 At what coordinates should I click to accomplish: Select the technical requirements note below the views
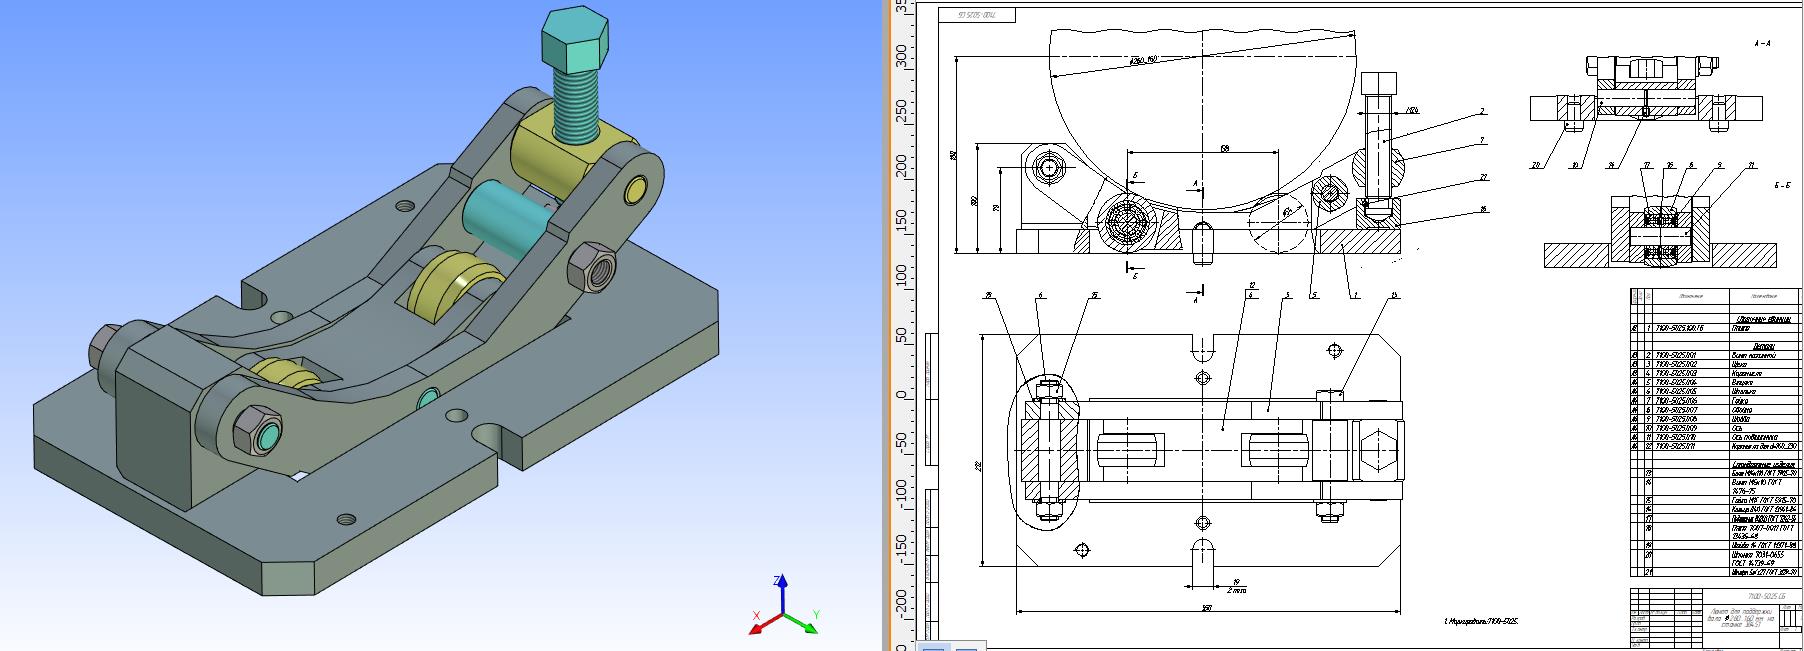tap(1480, 621)
